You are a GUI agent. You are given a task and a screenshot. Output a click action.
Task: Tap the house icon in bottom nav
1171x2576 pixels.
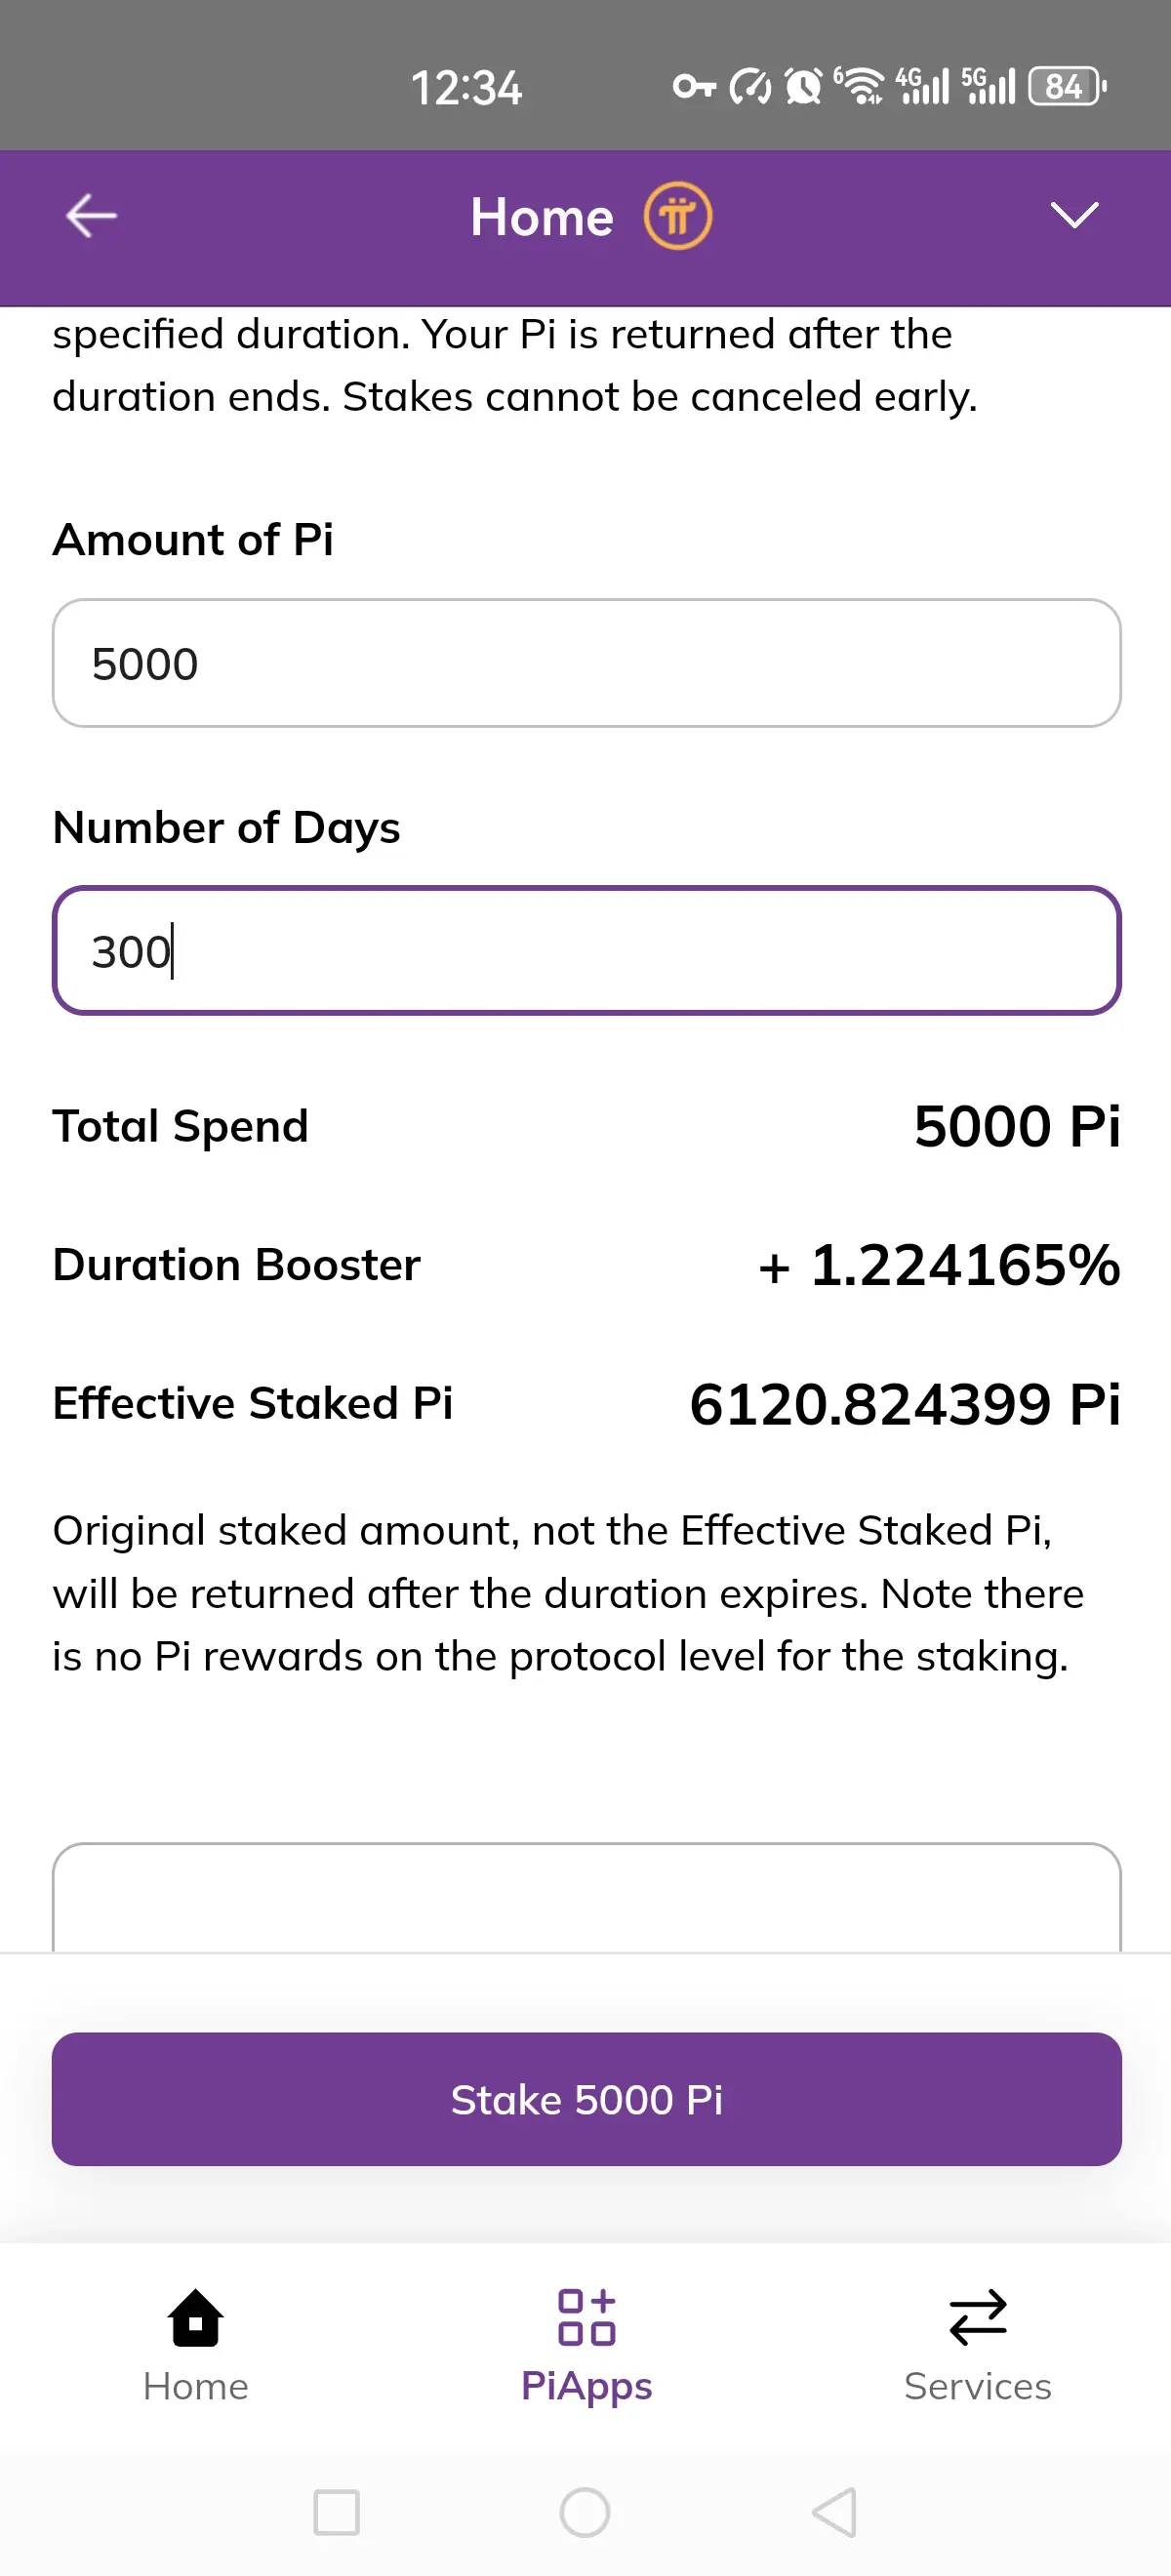(196, 2318)
